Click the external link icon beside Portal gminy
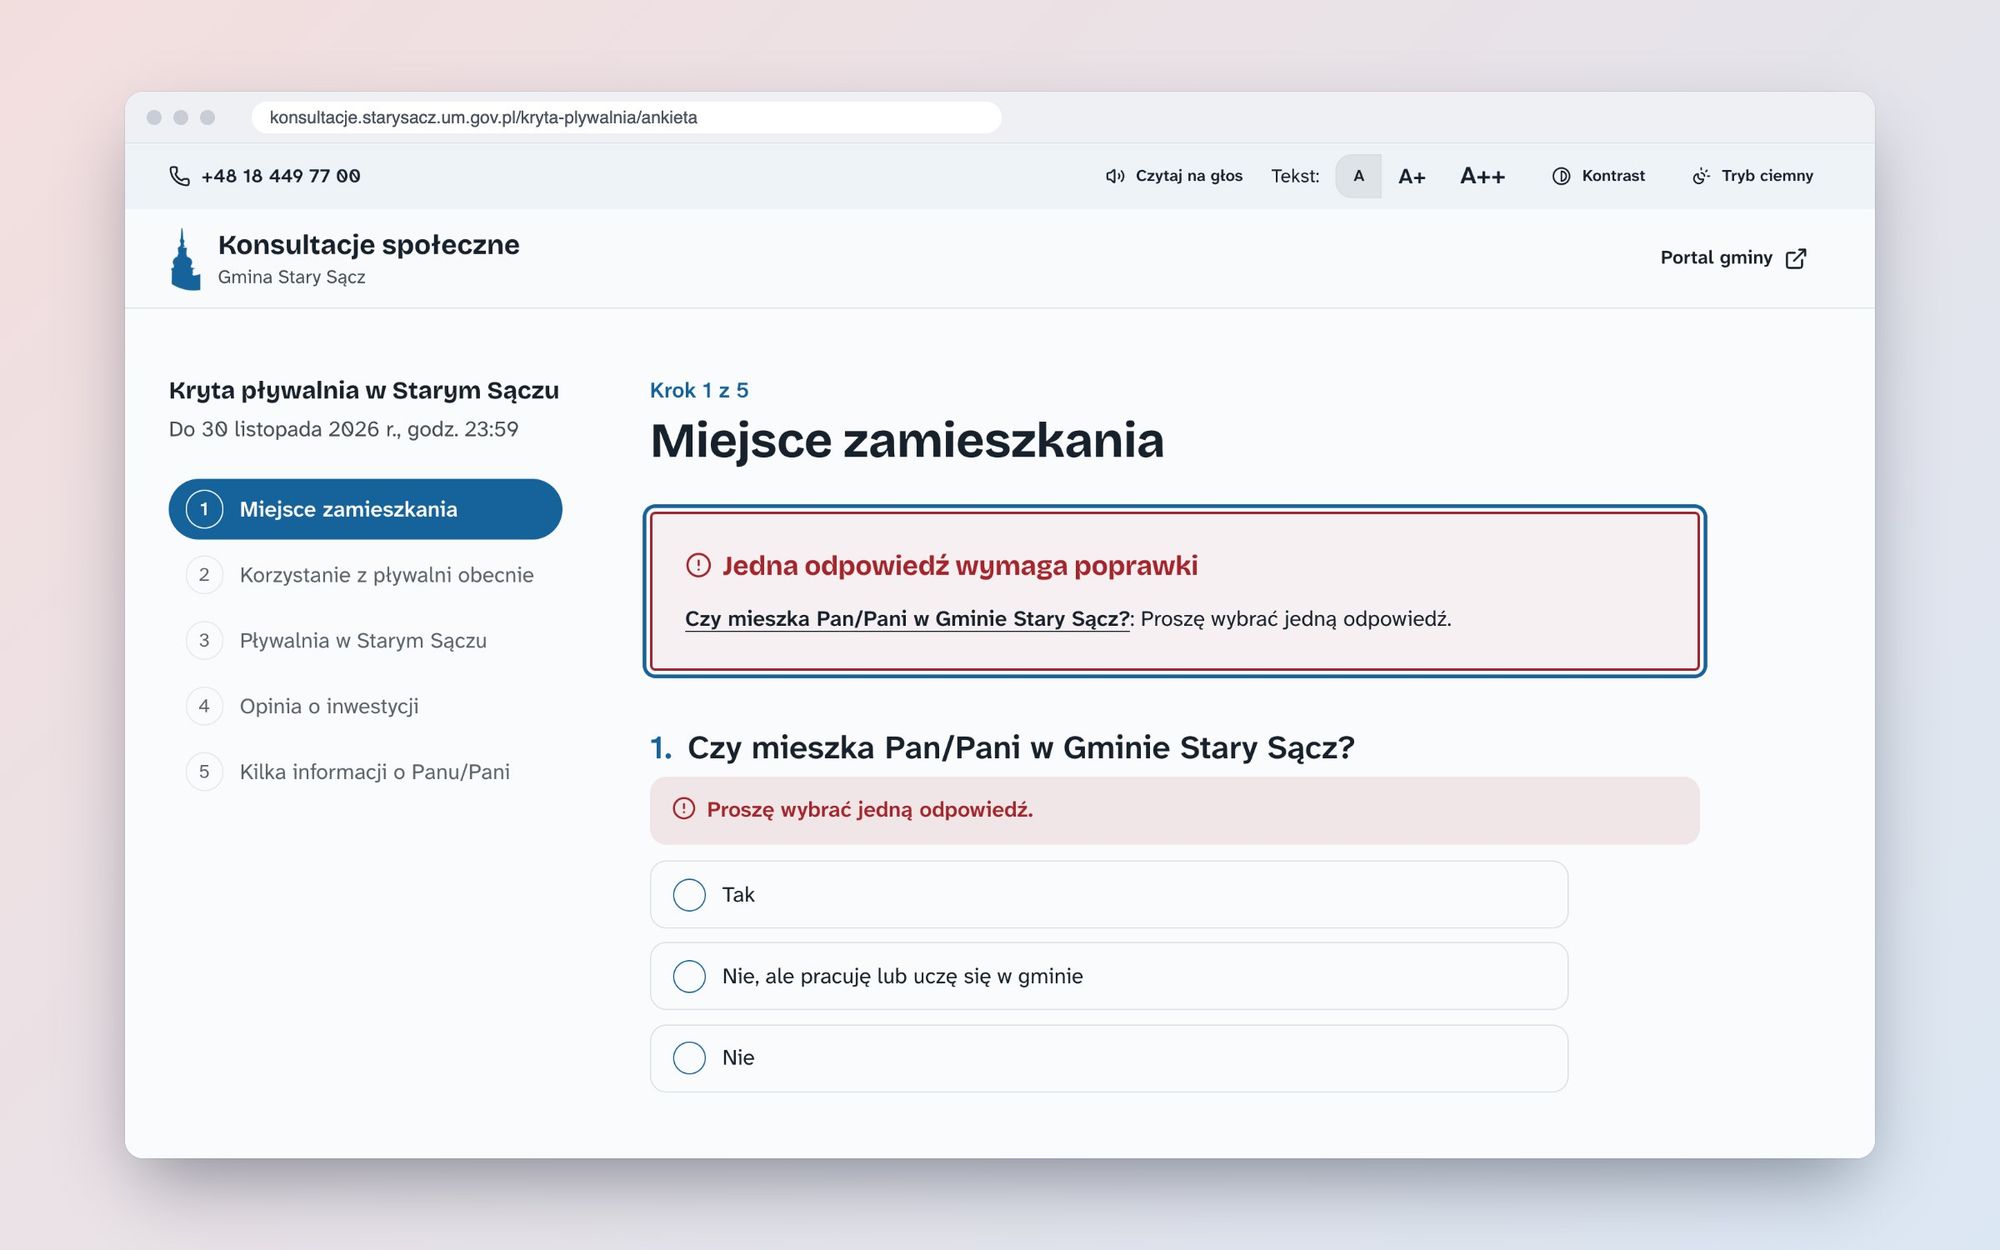Viewport: 2000px width, 1250px height. click(x=1796, y=258)
